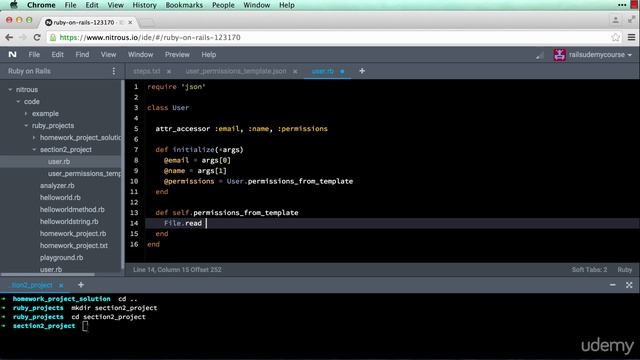640x360 pixels.
Task: Open the IDE Help menu
Action: pyautogui.click(x=209, y=55)
